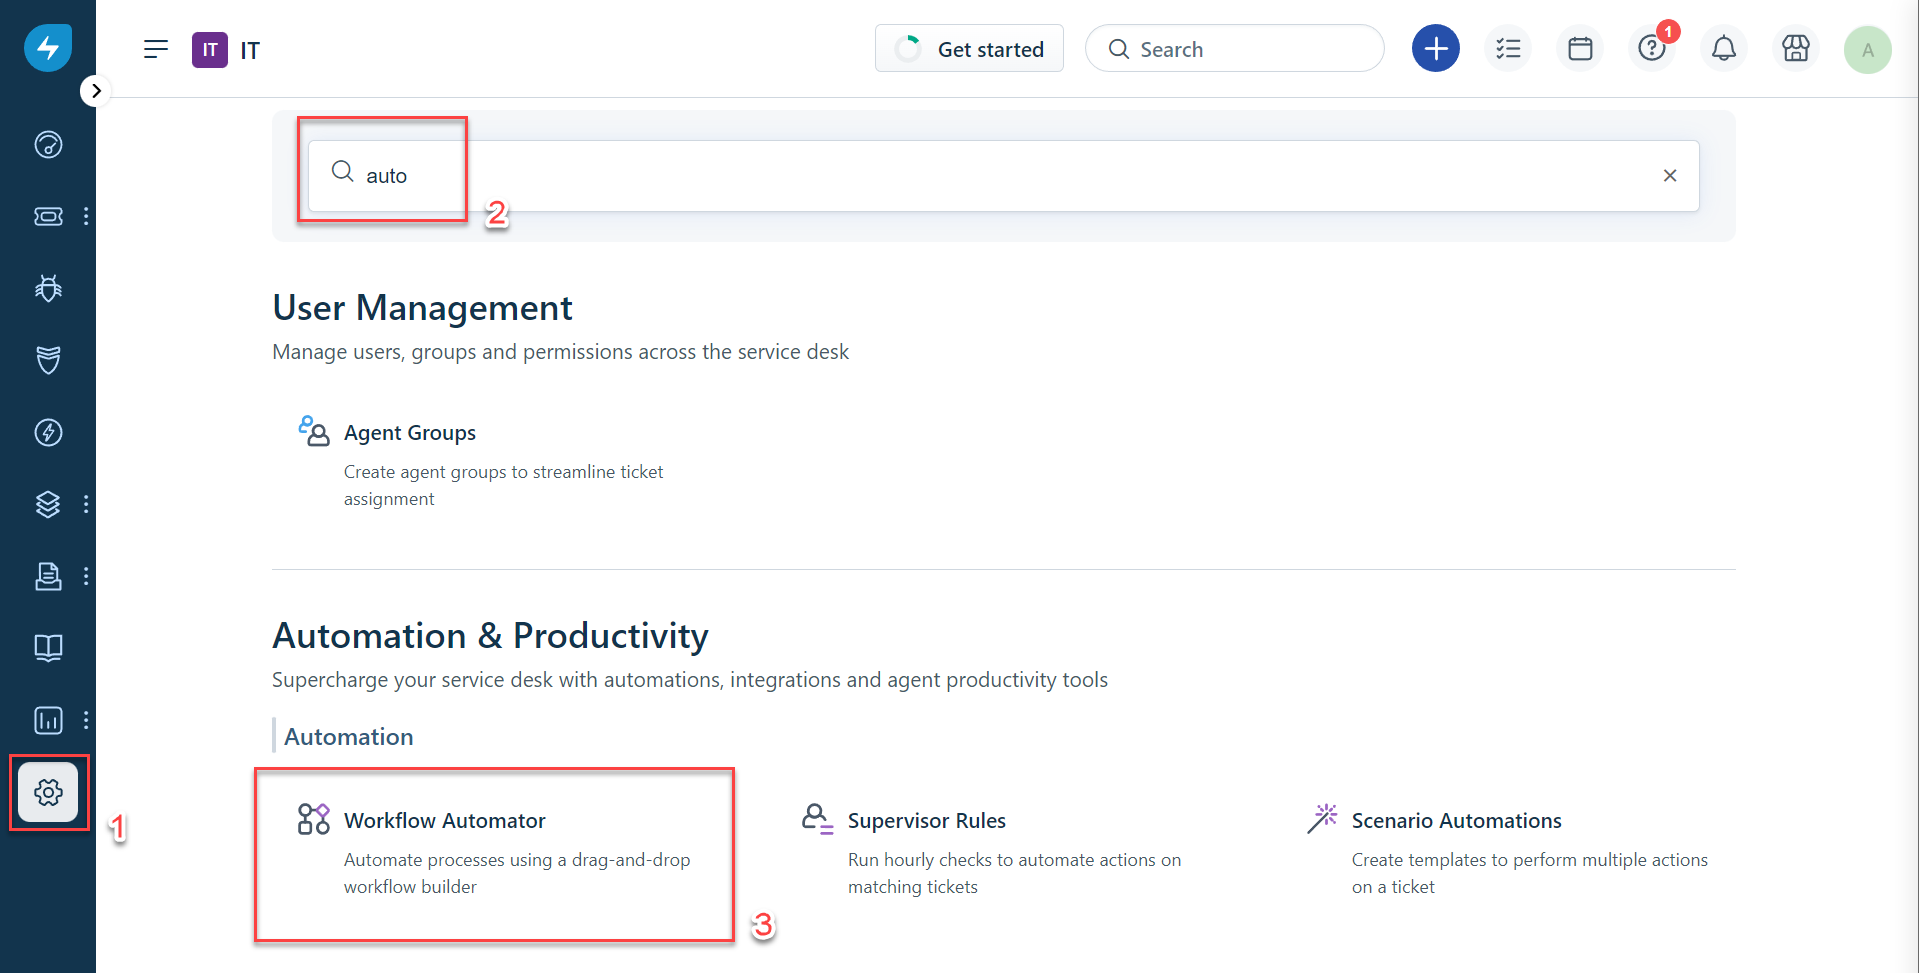The image size is (1919, 975).
Task: Expand the collapsed sidebar with the chevron arrow
Action: click(x=96, y=90)
